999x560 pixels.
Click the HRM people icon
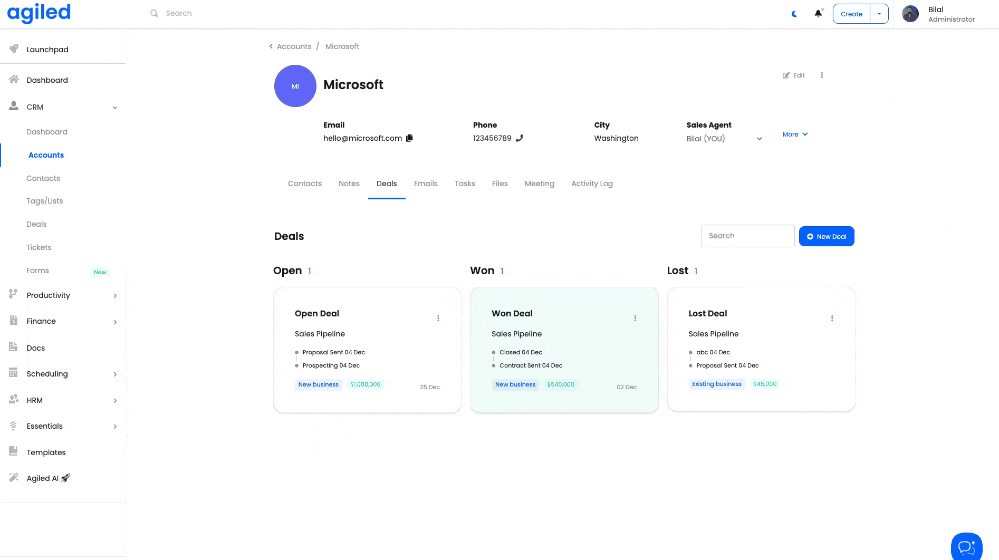click(x=13, y=399)
